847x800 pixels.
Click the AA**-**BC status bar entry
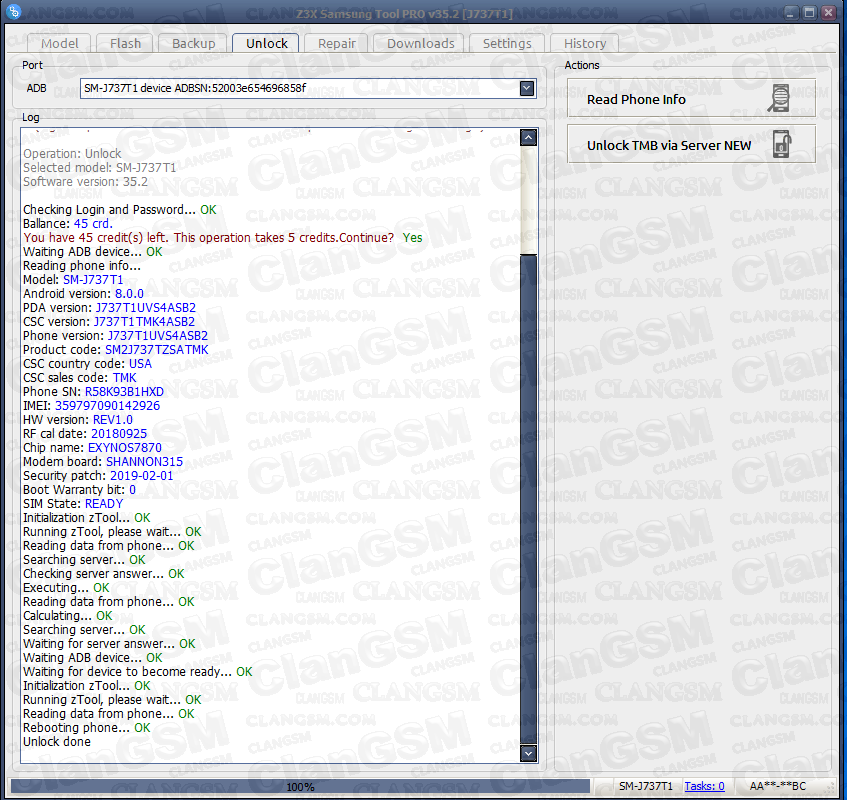click(778, 786)
